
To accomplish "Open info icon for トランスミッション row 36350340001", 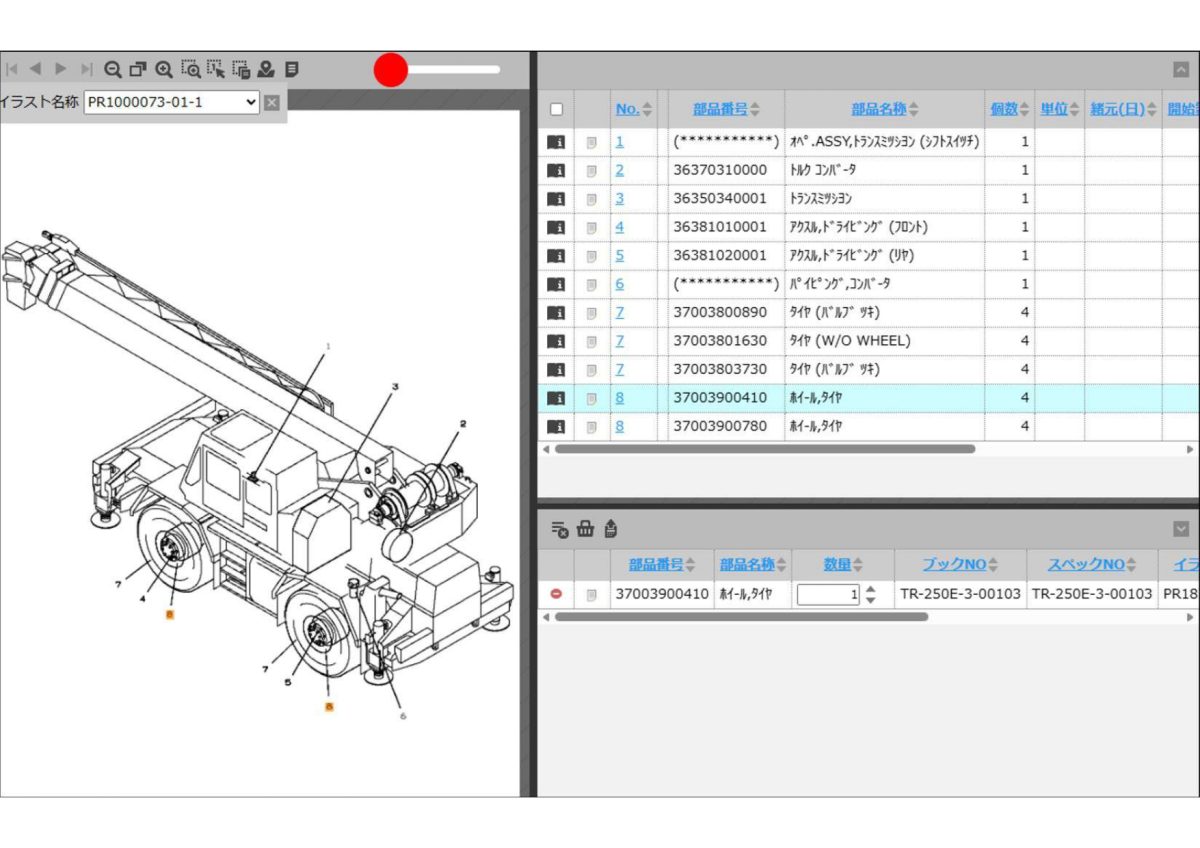I will coord(556,199).
